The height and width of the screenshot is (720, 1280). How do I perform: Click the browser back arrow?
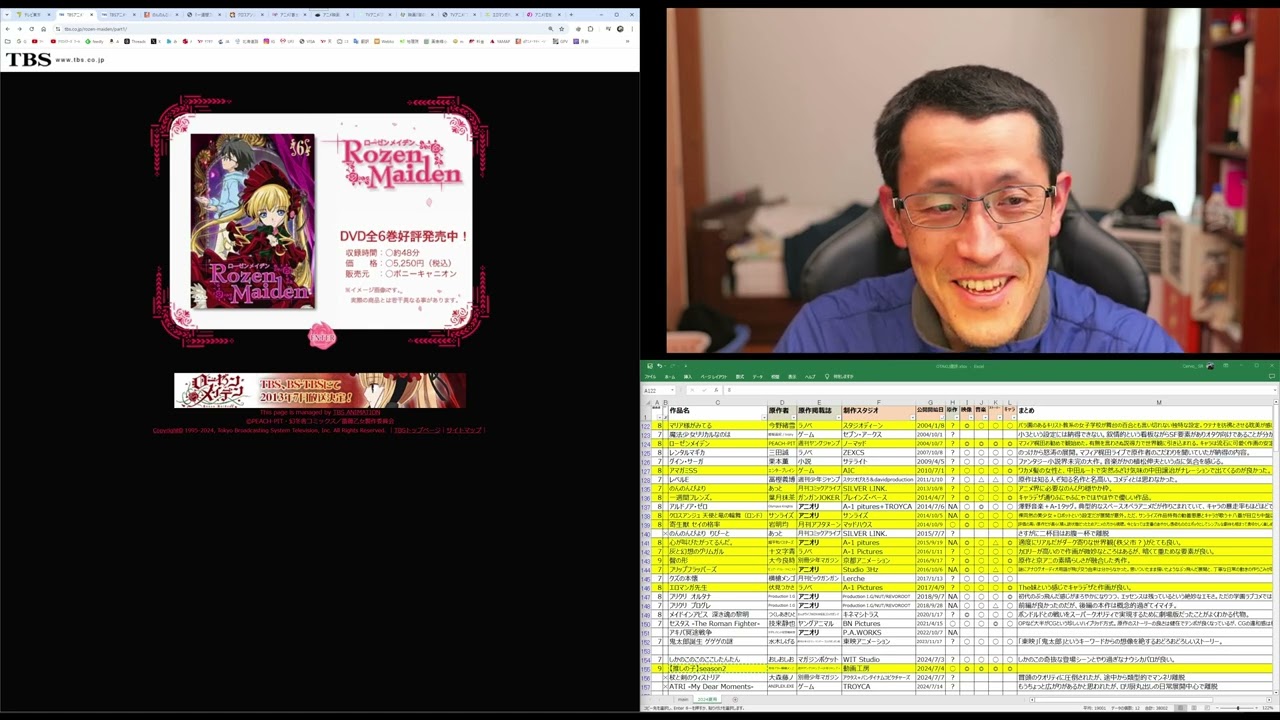click(x=8, y=29)
